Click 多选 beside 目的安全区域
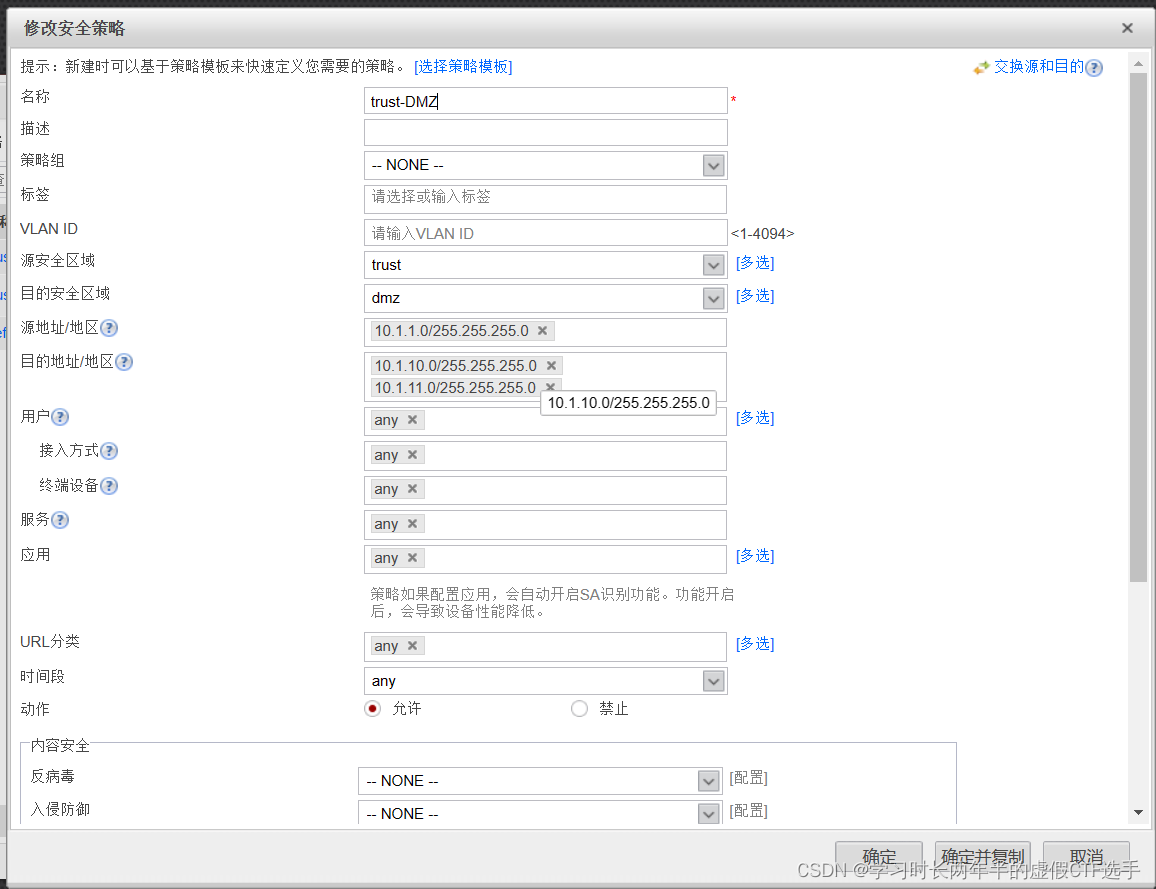Screen dimensions: 1156x889 755,296
